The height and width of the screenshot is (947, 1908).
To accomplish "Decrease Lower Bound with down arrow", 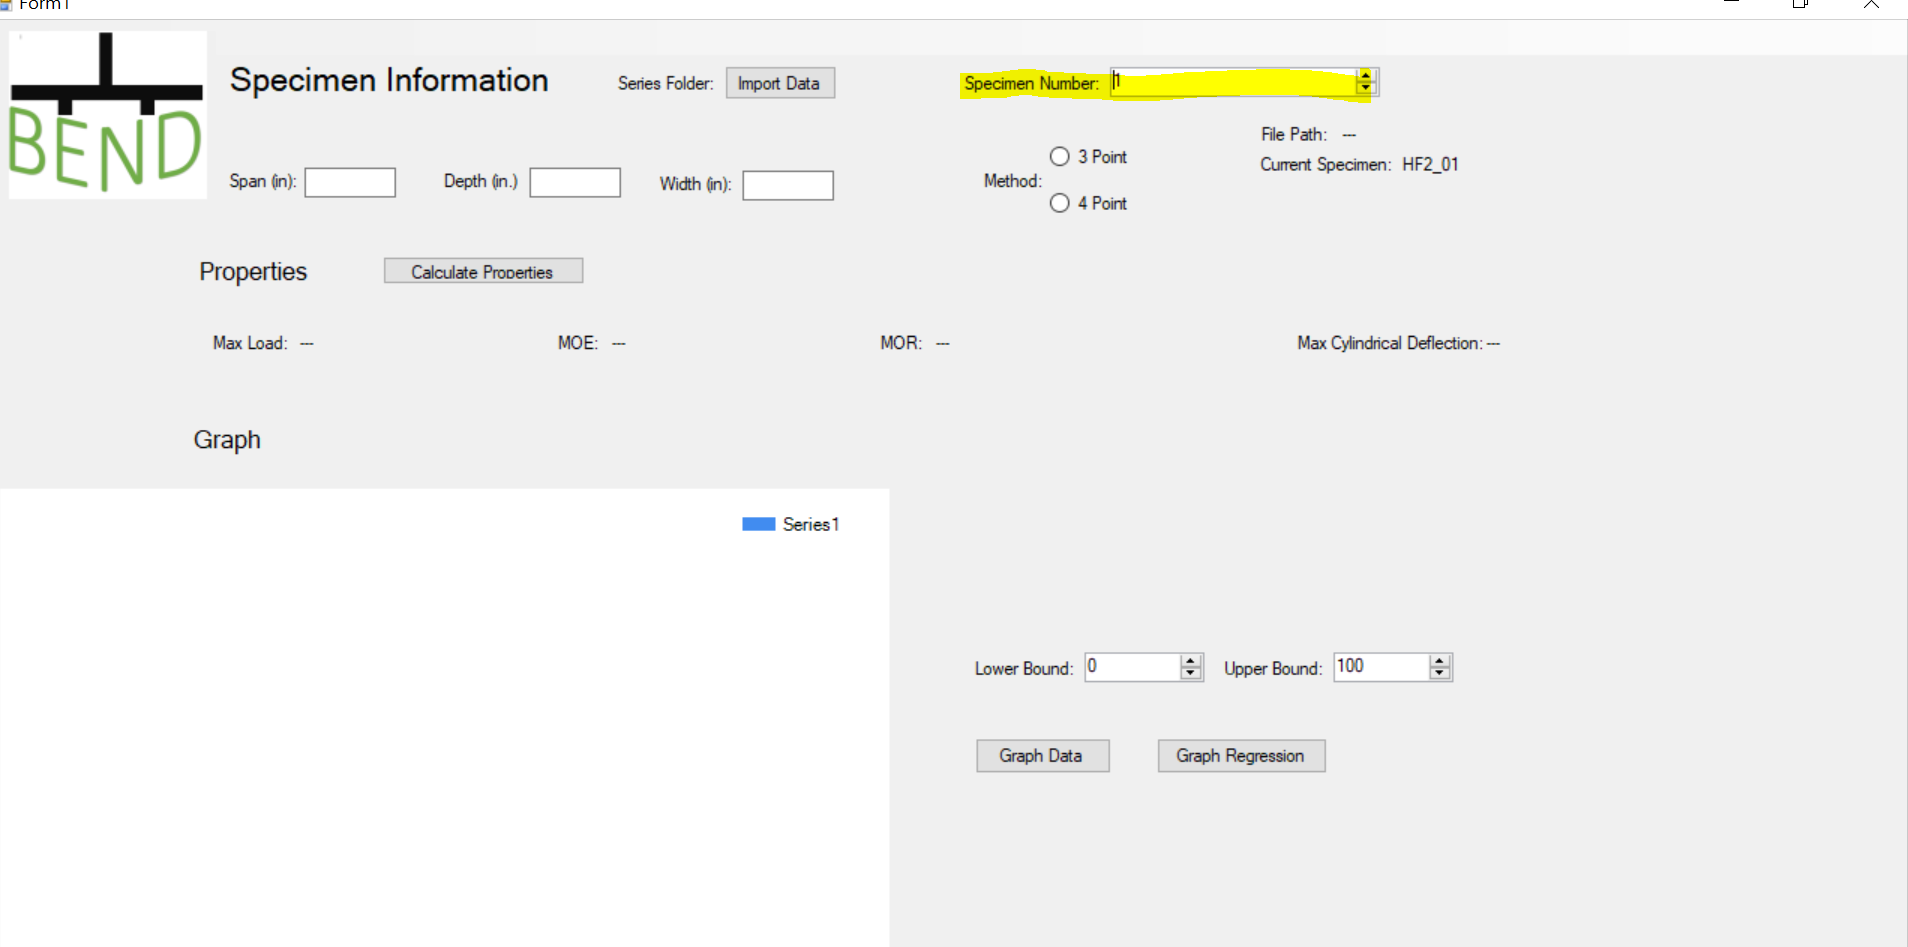I will point(1191,673).
